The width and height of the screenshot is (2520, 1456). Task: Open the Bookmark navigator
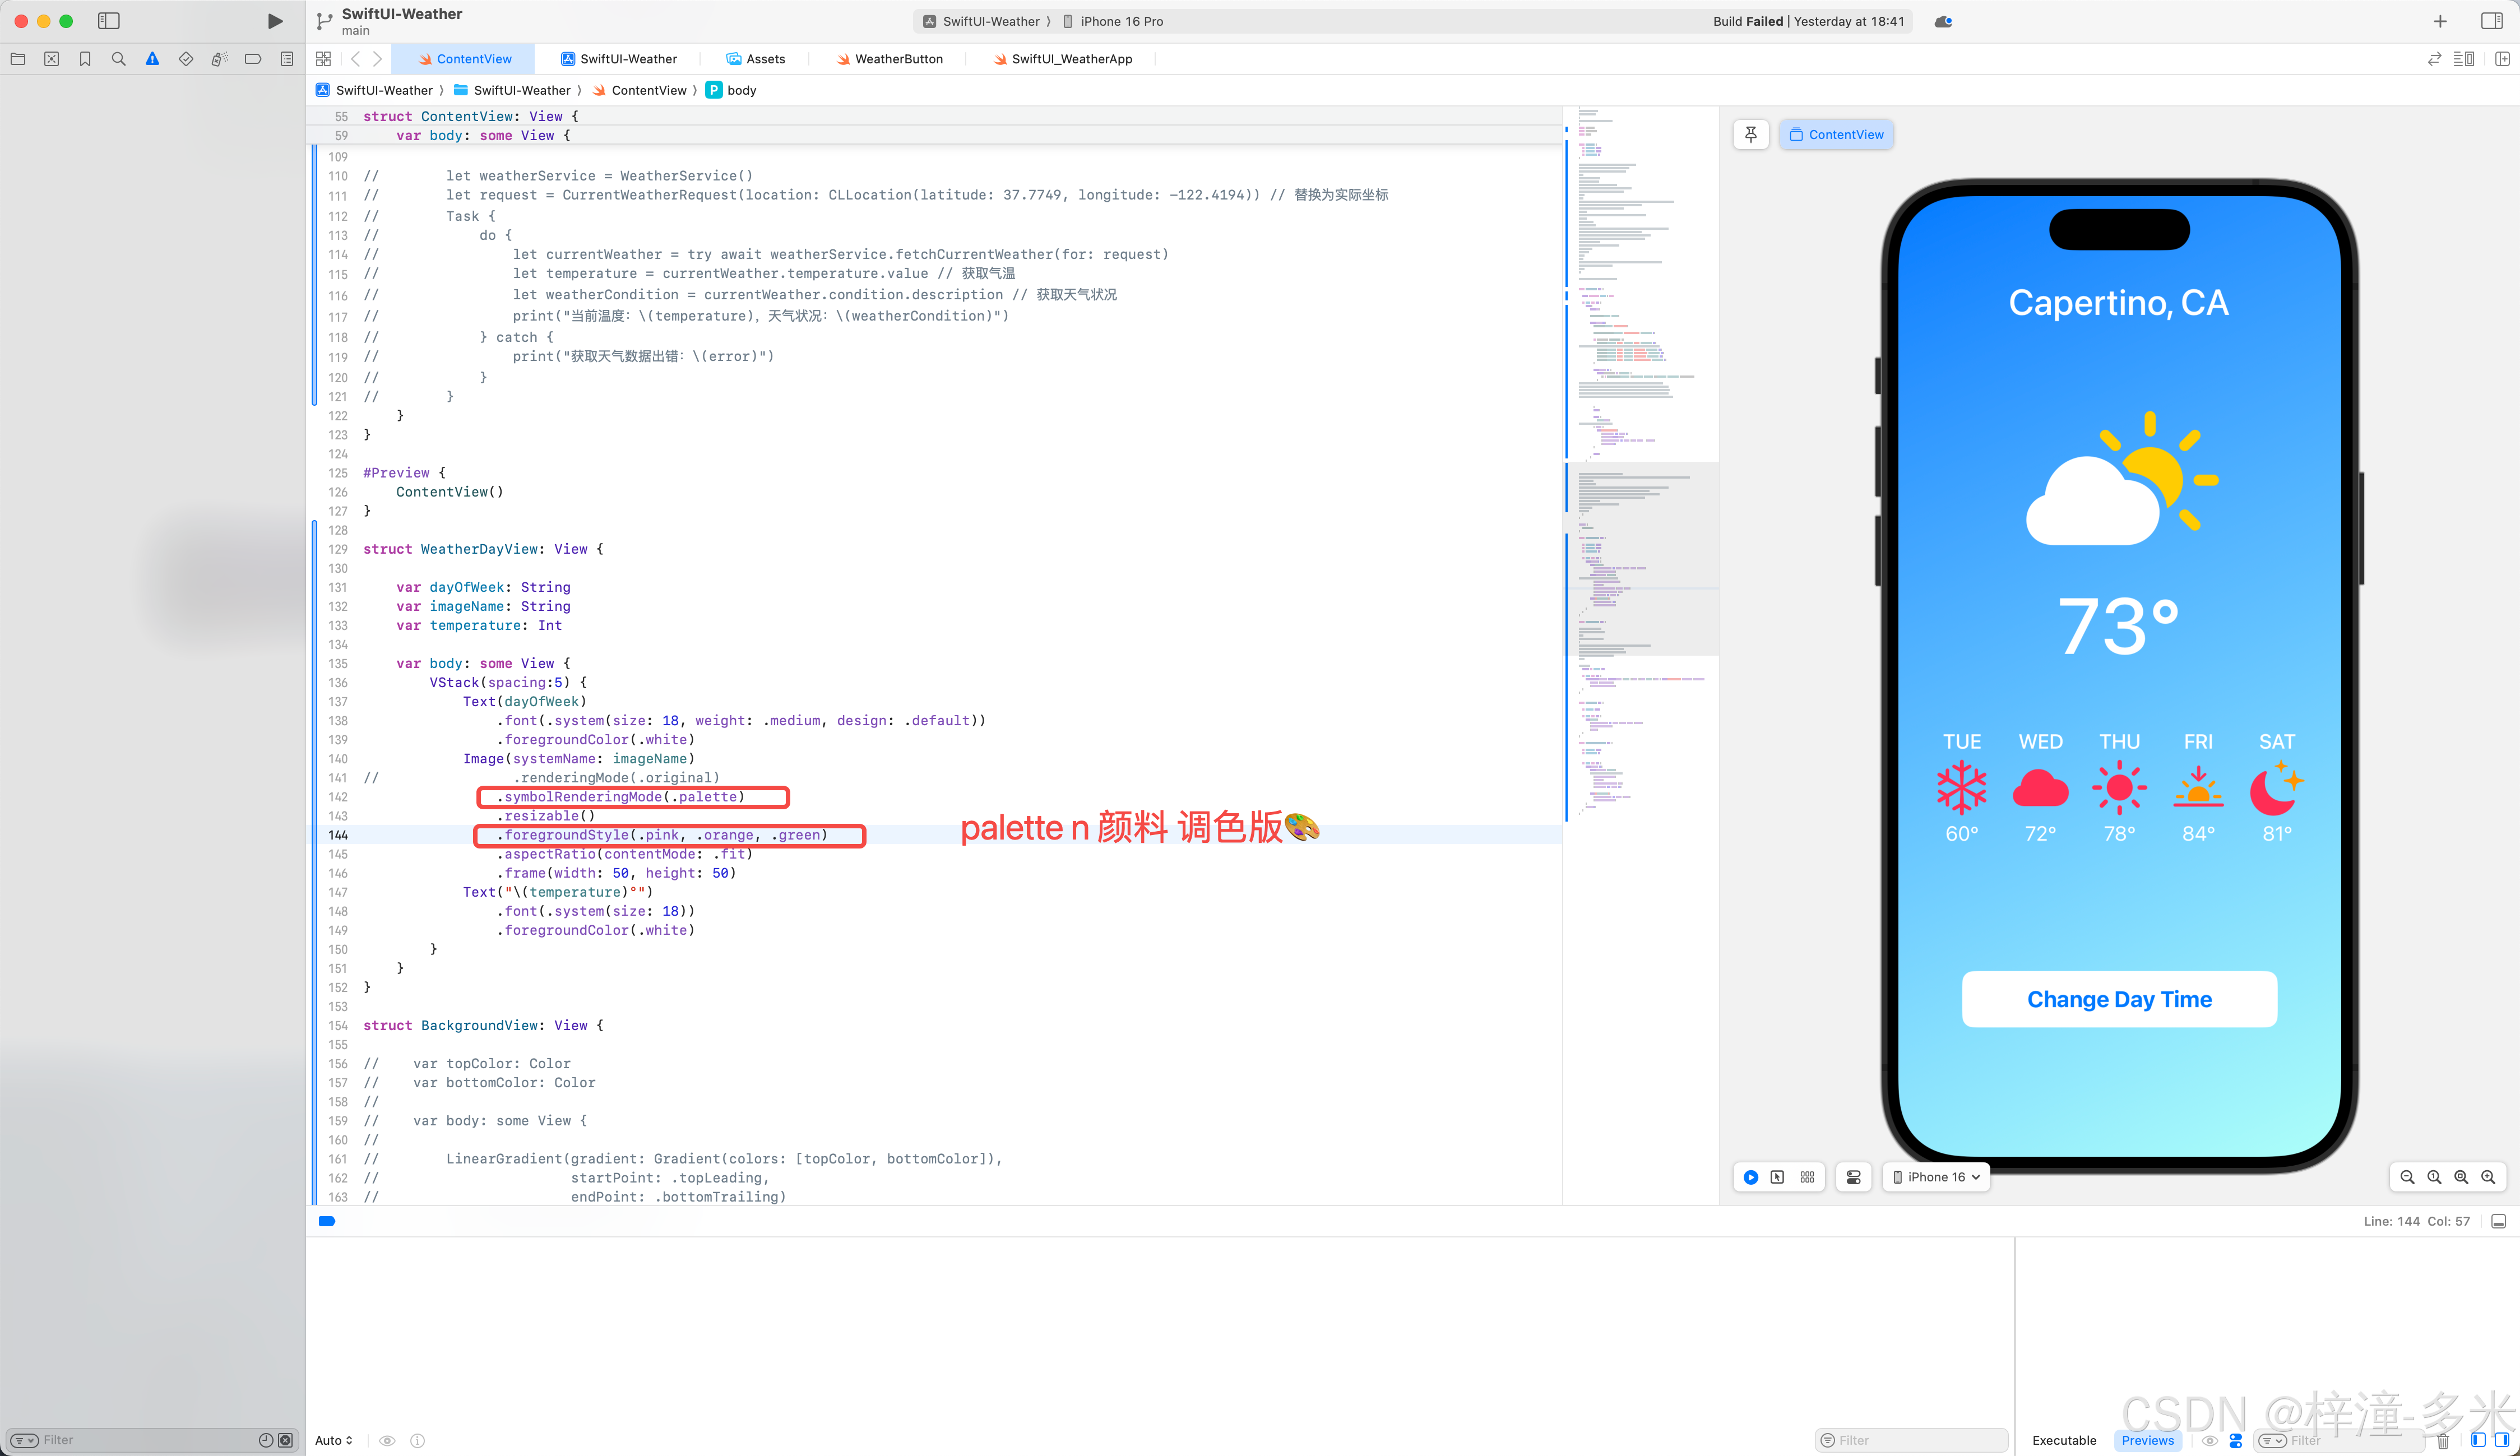pos(85,59)
